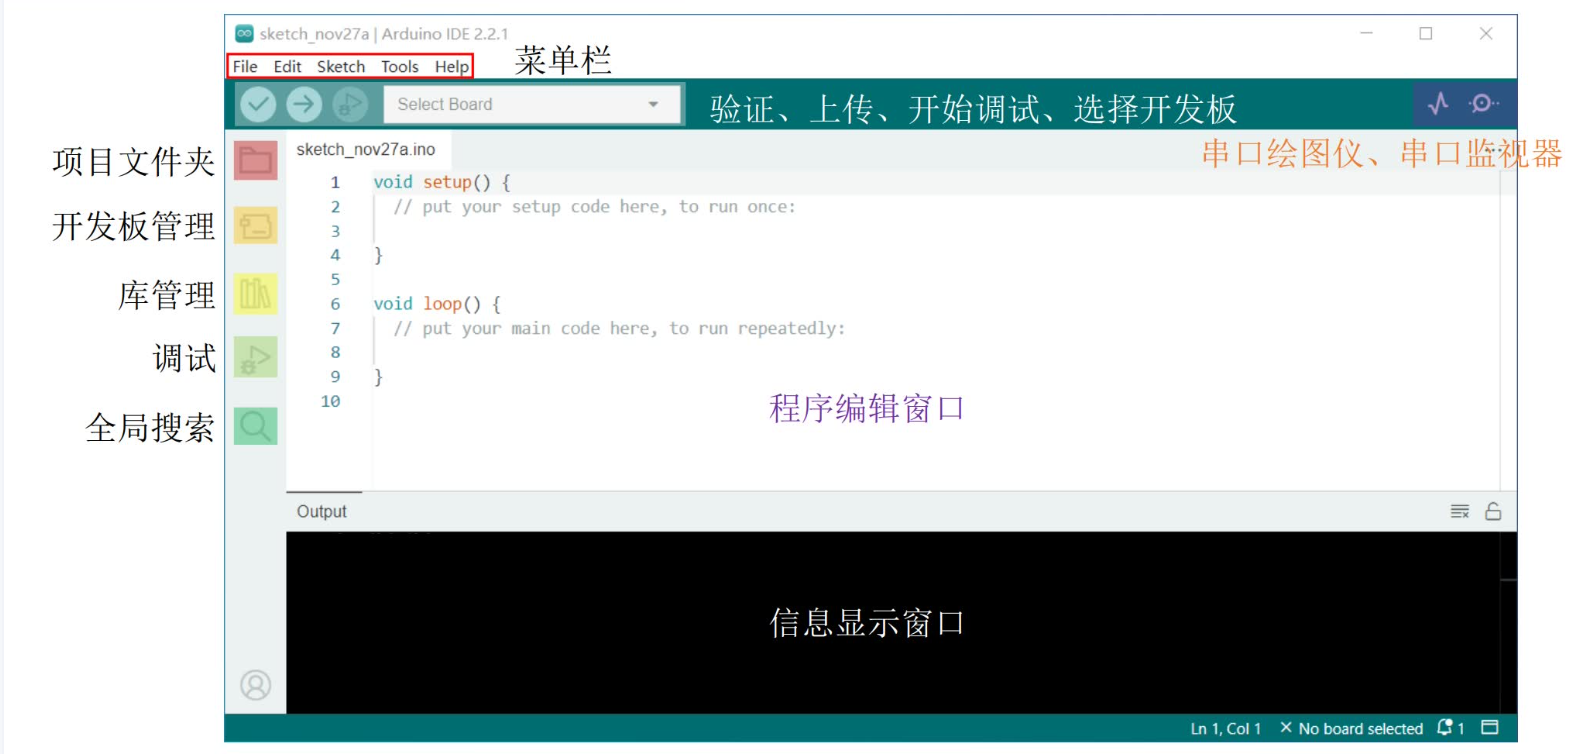Open the Boards Manager sidebar icon
Viewport: 1572px width, 754px height.
255,226
